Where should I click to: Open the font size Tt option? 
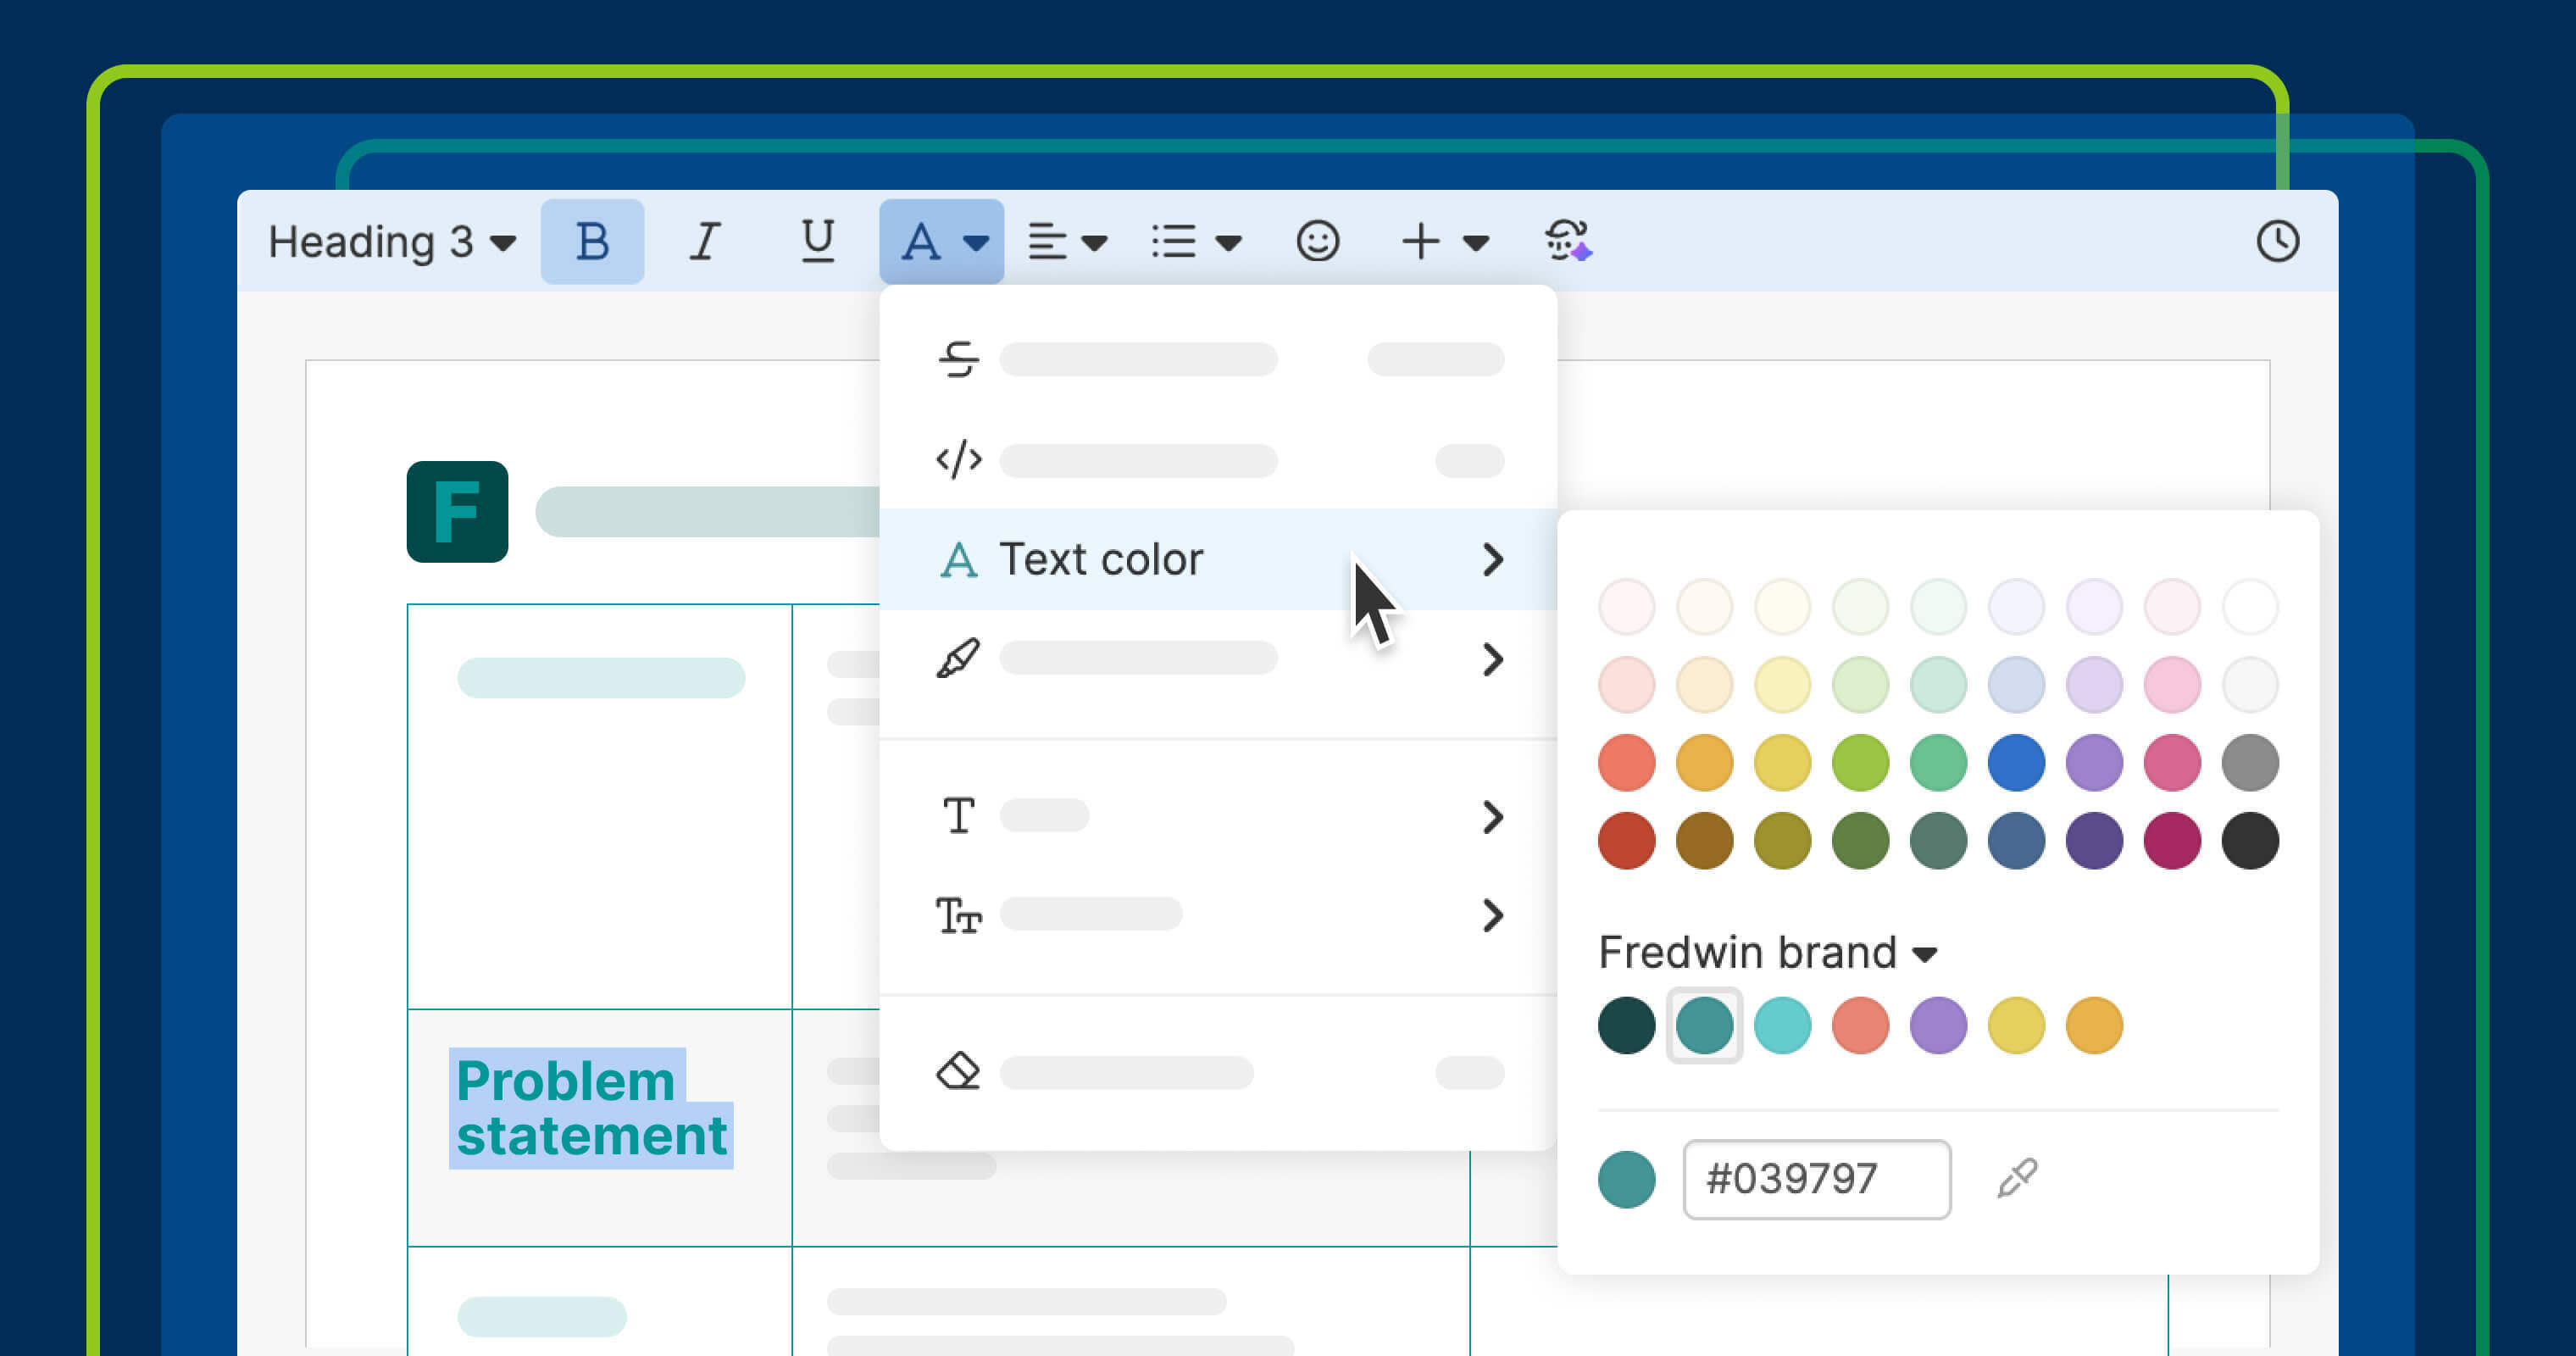(x=1218, y=915)
